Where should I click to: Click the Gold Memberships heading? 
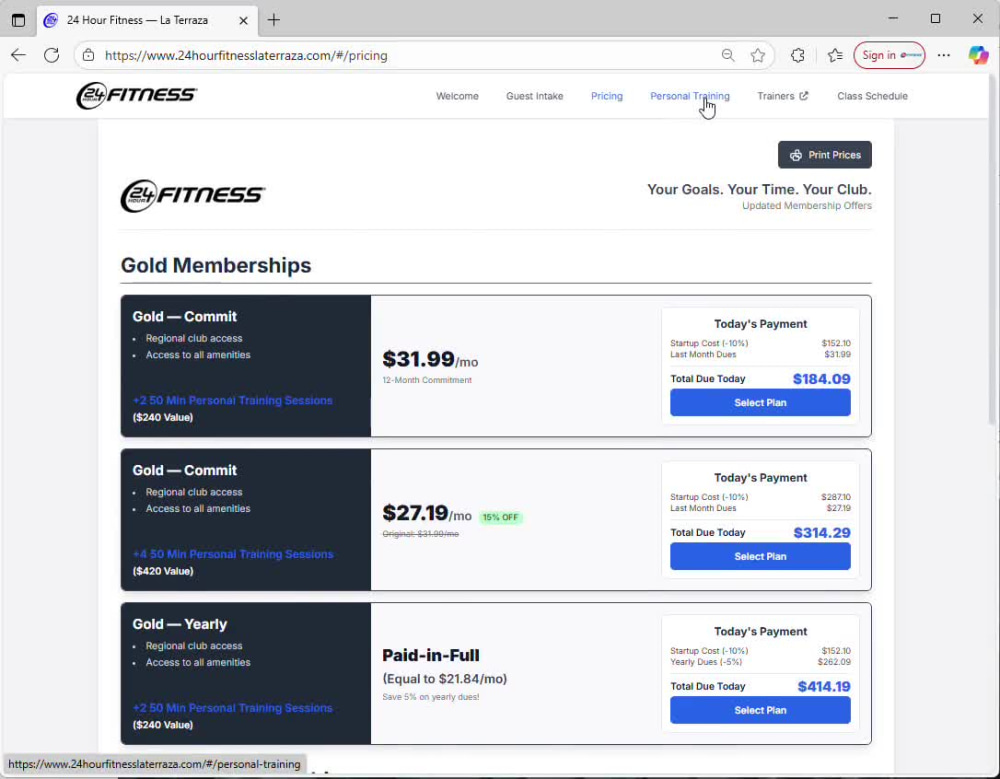pos(216,265)
